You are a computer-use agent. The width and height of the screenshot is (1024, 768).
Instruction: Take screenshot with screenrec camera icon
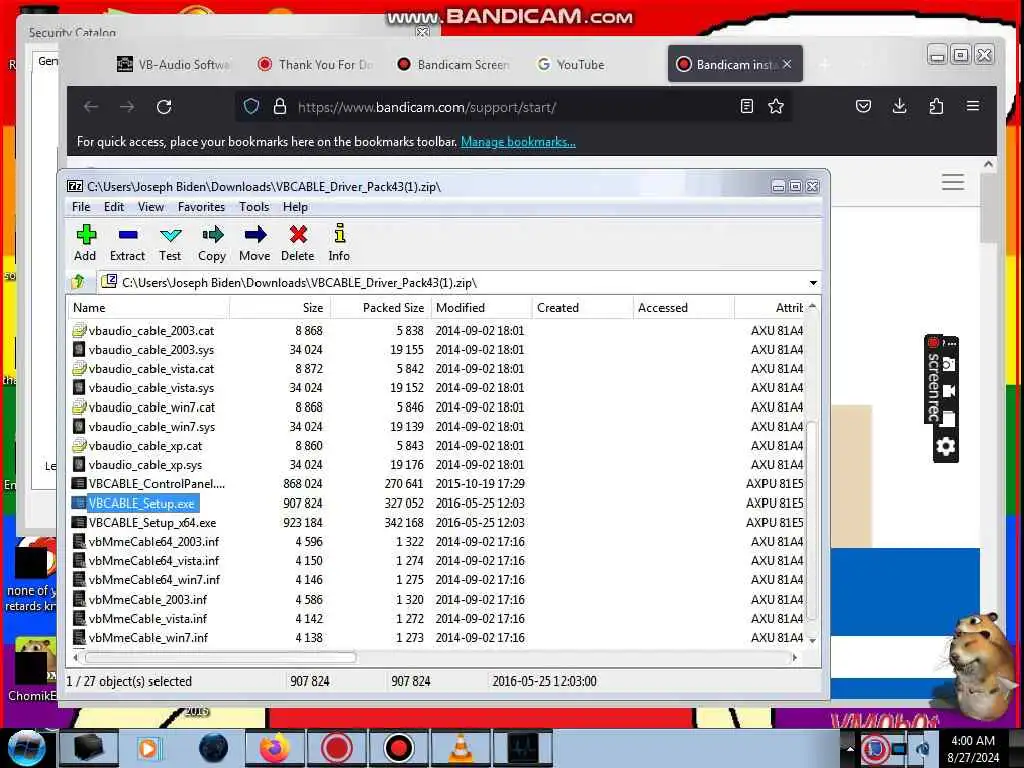948,364
